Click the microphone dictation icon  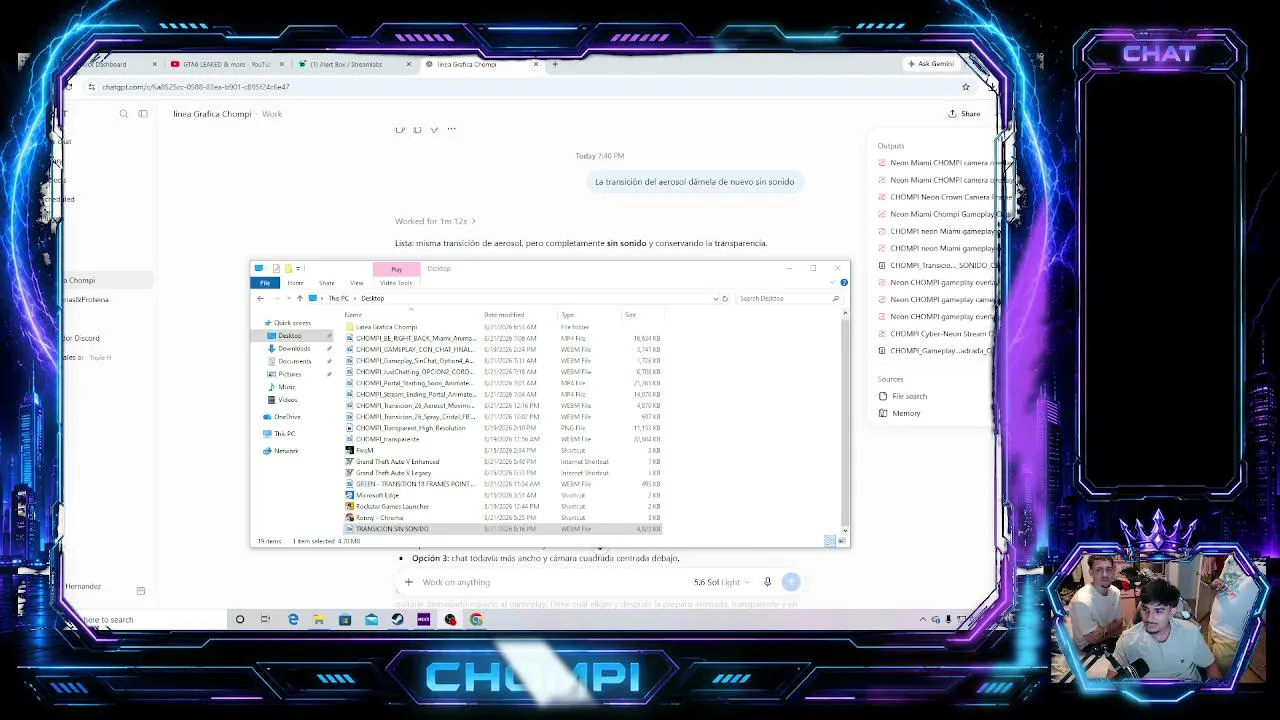[x=768, y=582]
